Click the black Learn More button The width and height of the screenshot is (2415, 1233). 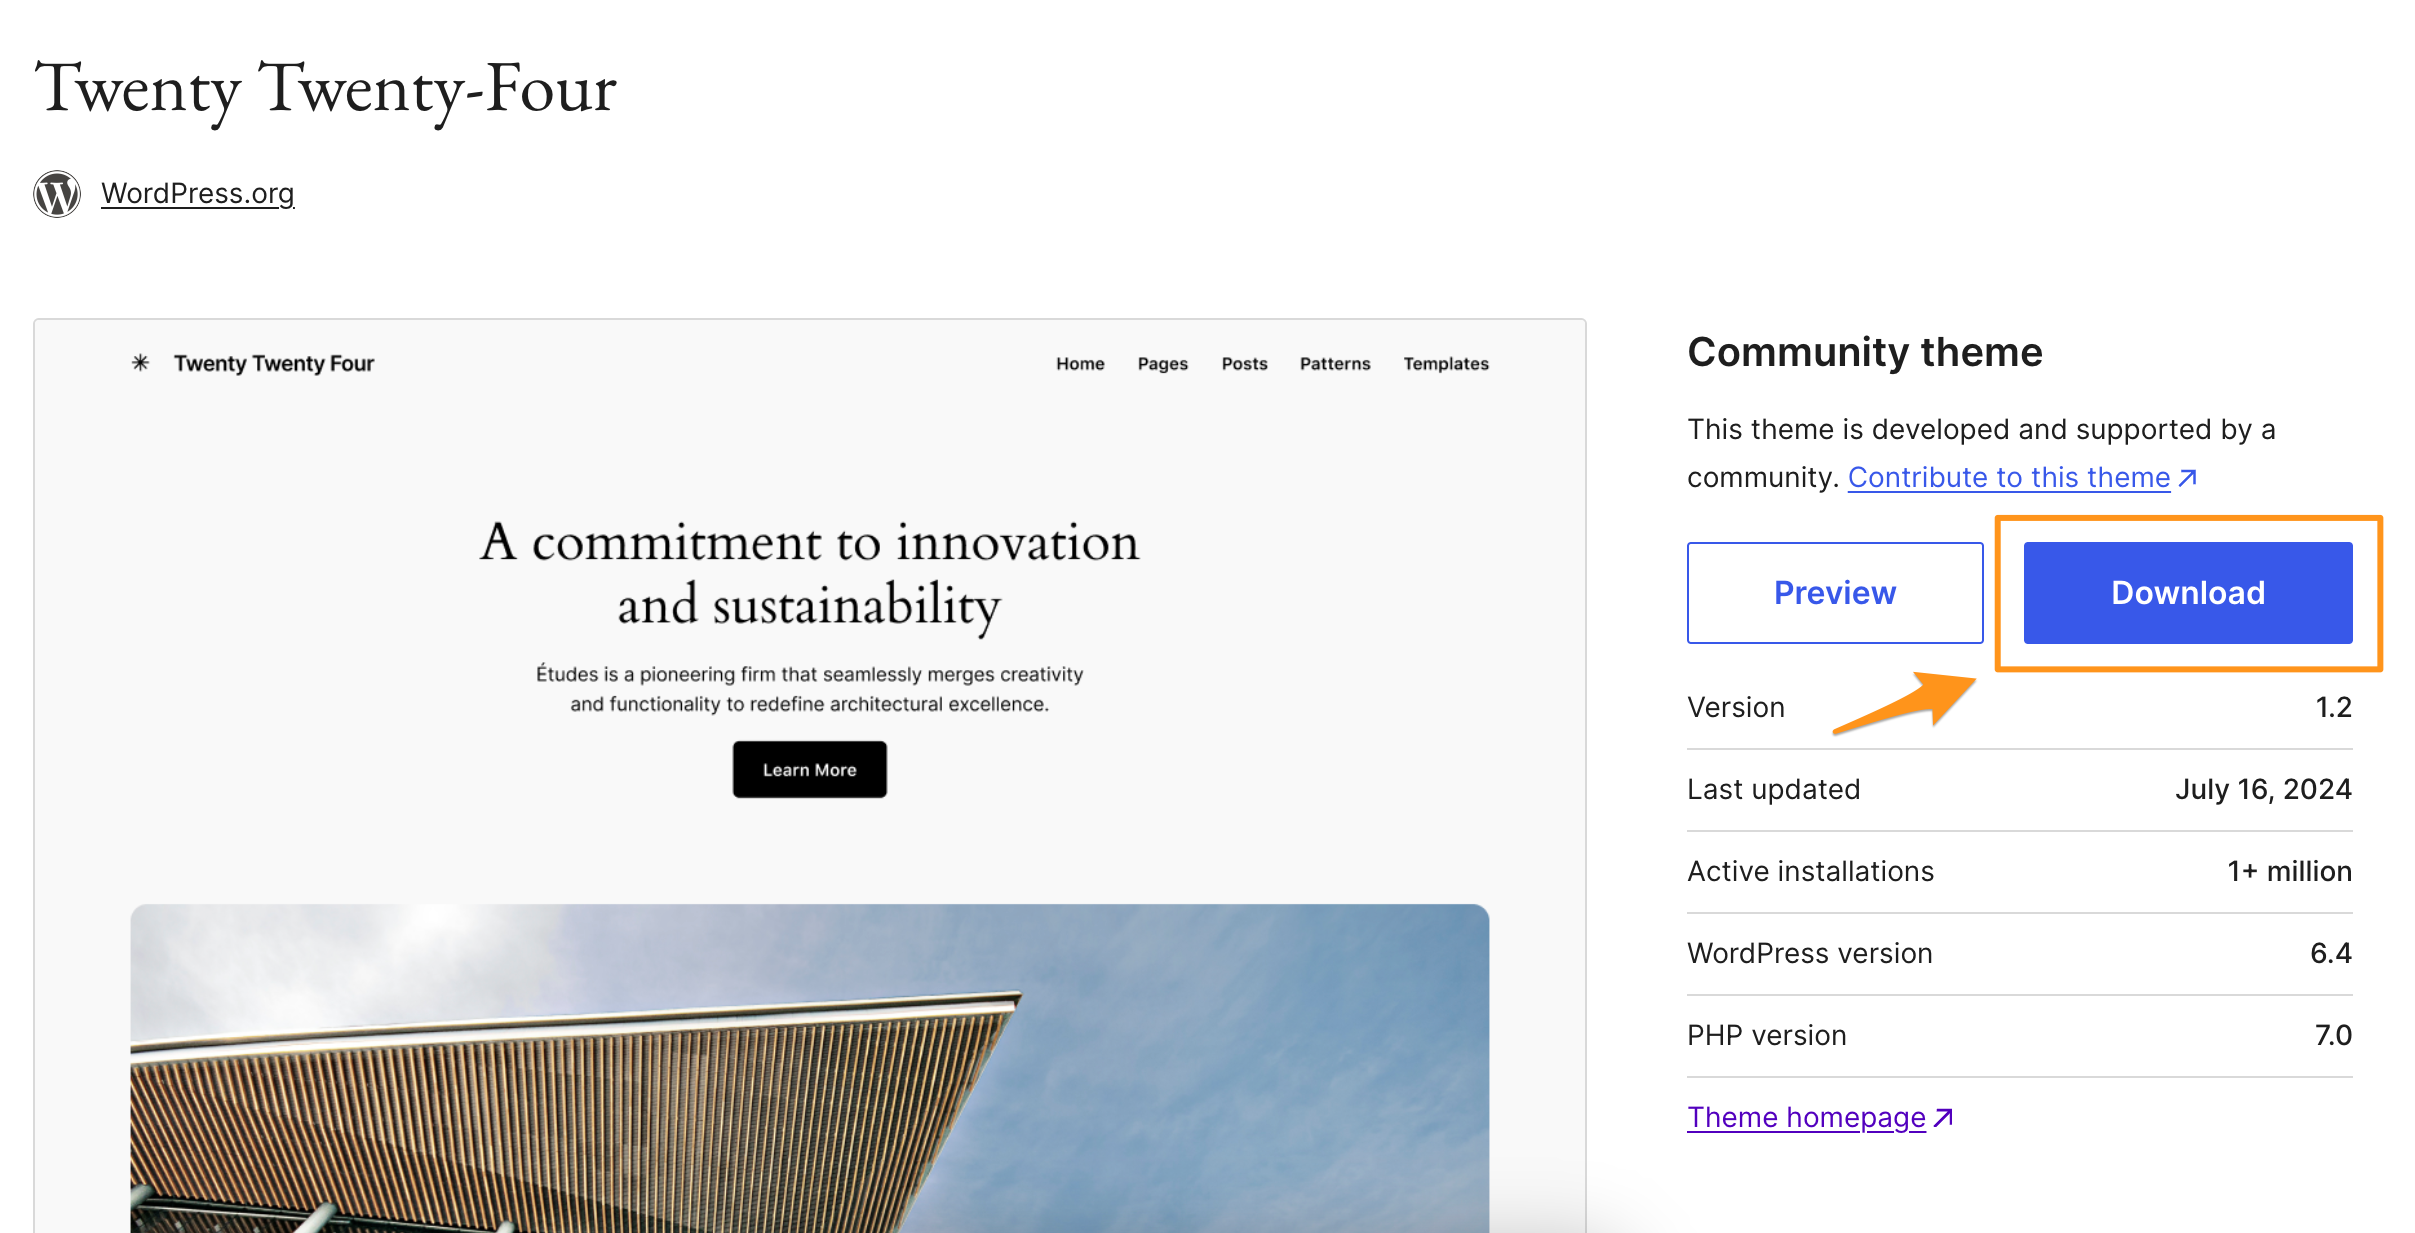[809, 770]
